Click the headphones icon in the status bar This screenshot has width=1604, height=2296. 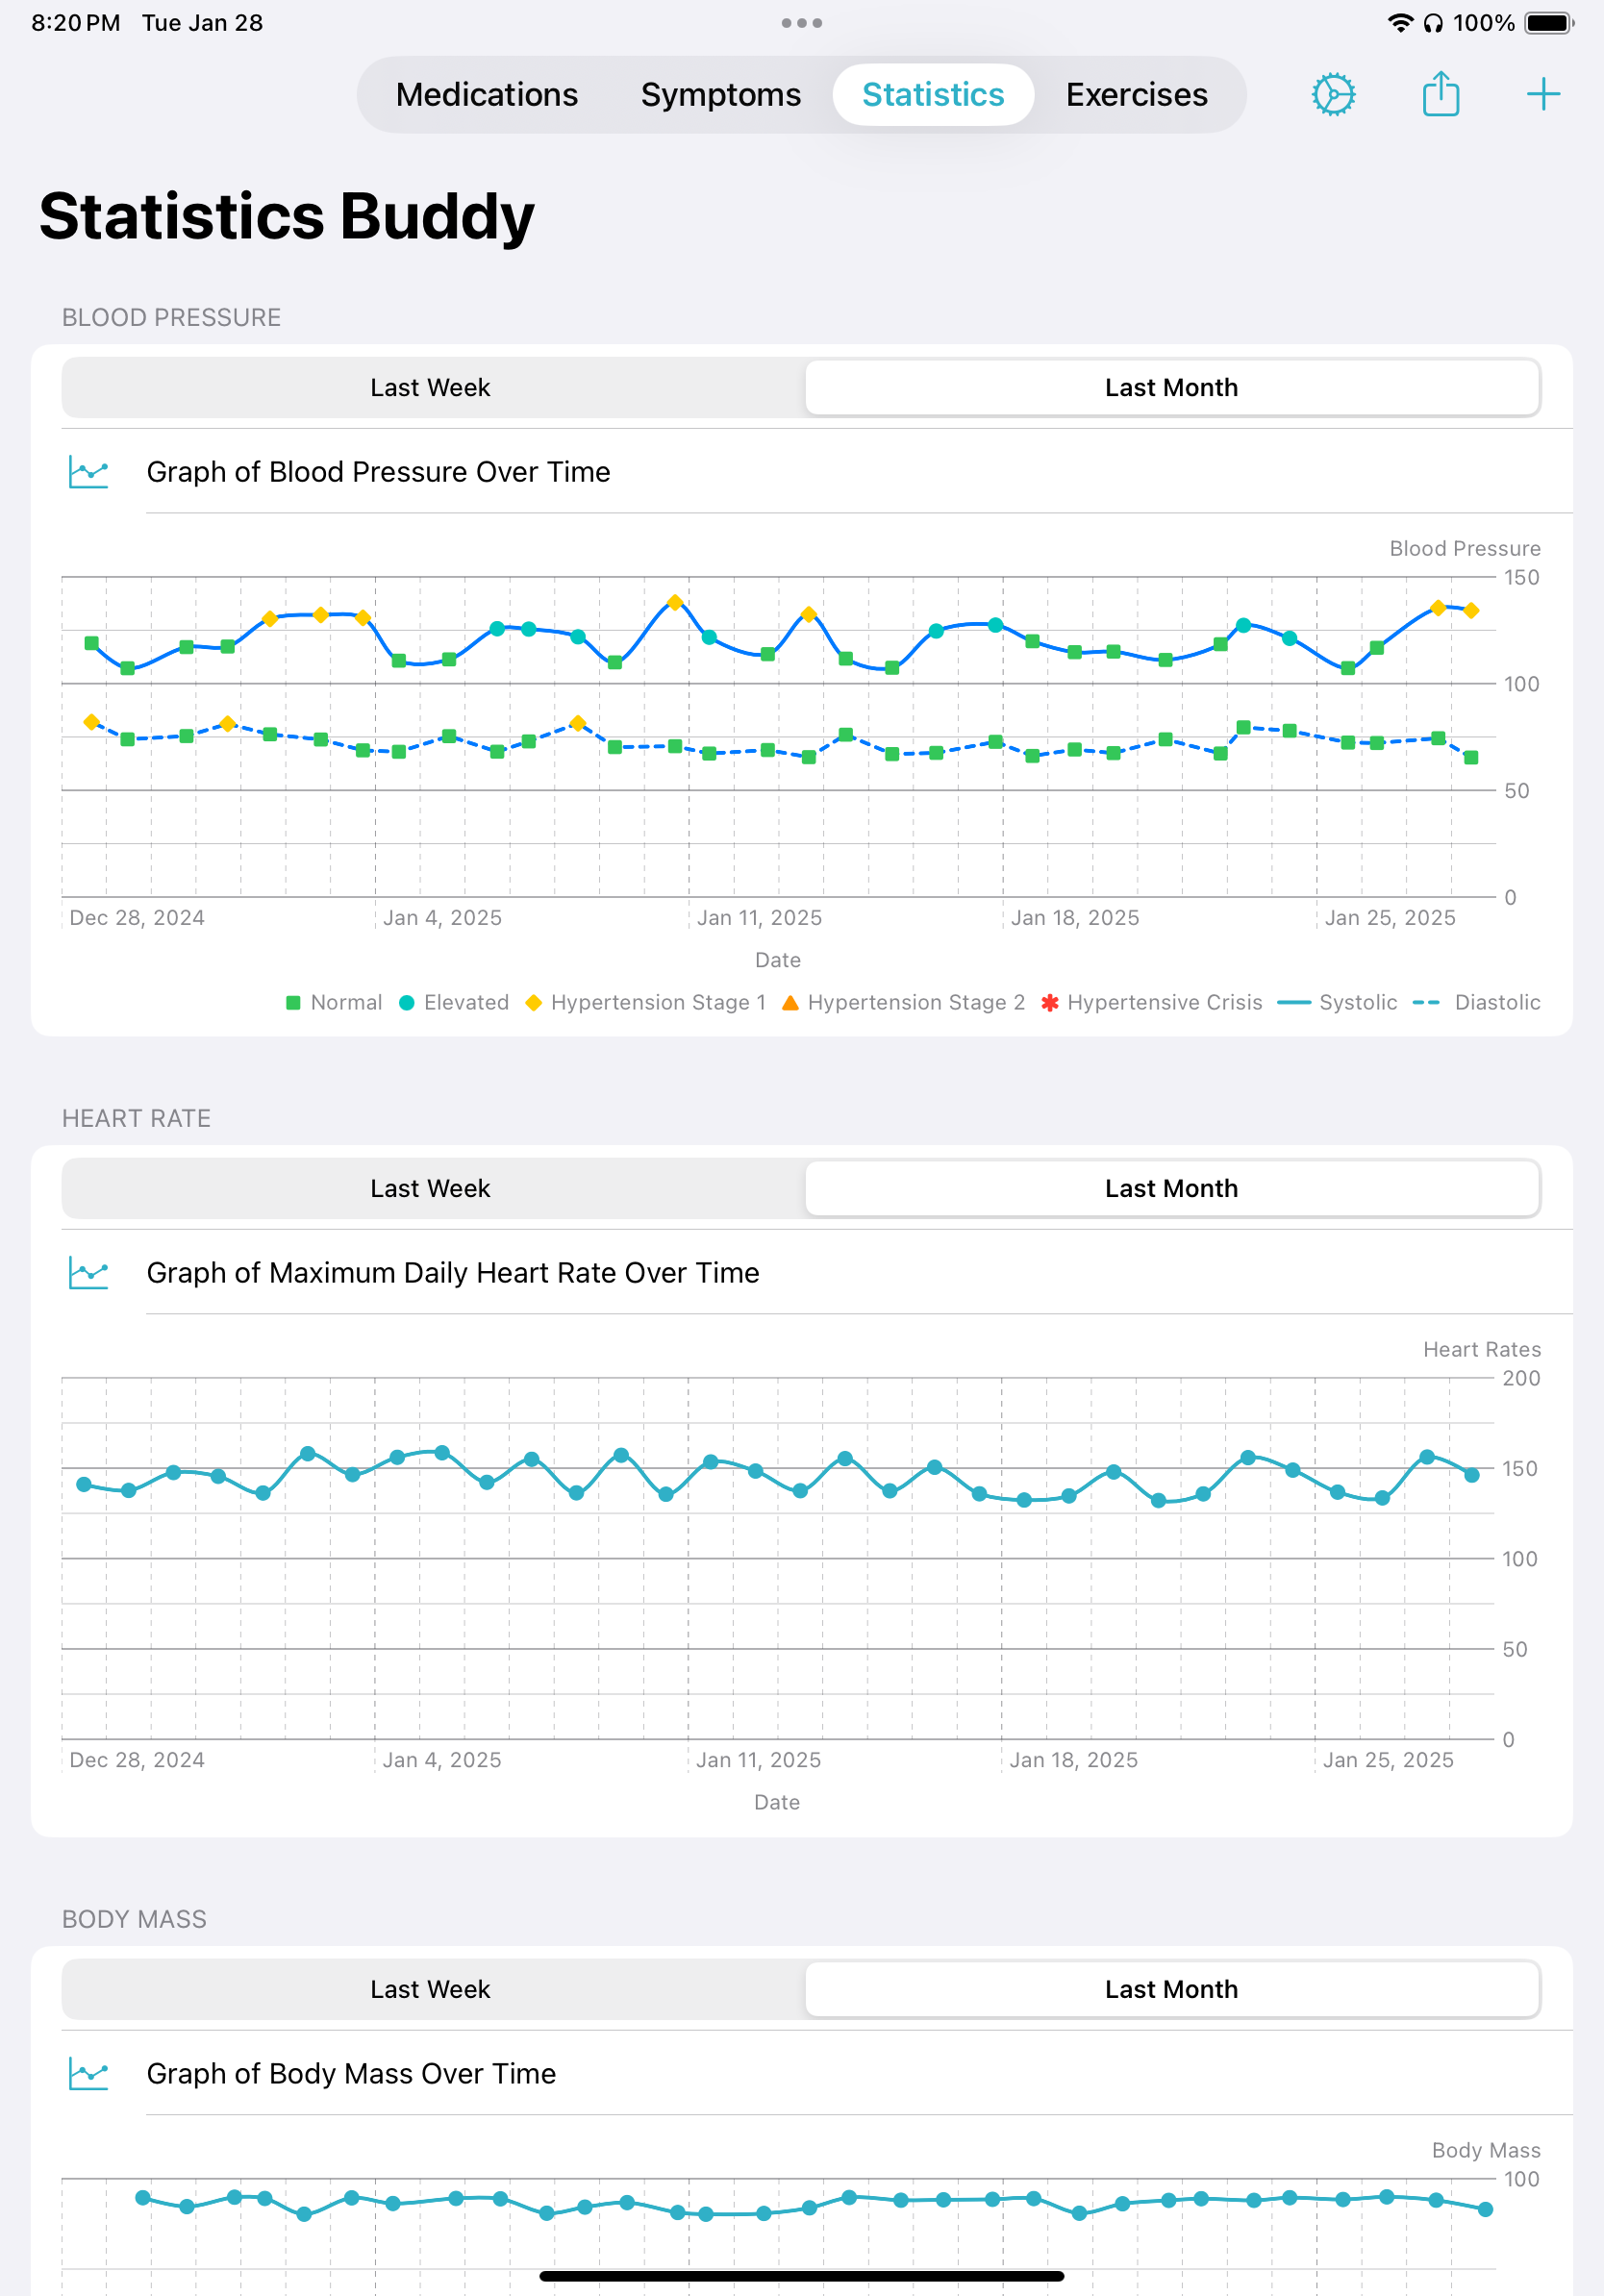click(x=1434, y=21)
